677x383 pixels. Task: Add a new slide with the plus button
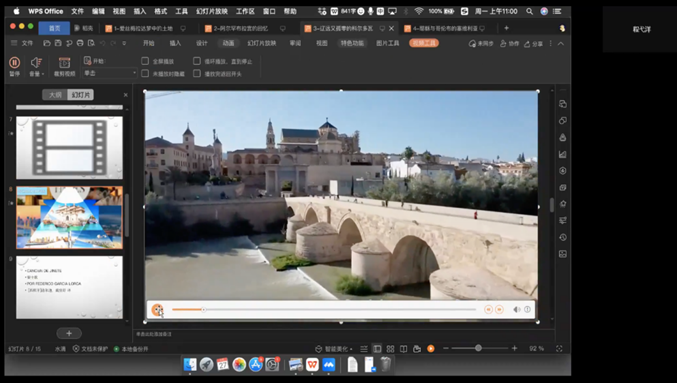click(69, 333)
